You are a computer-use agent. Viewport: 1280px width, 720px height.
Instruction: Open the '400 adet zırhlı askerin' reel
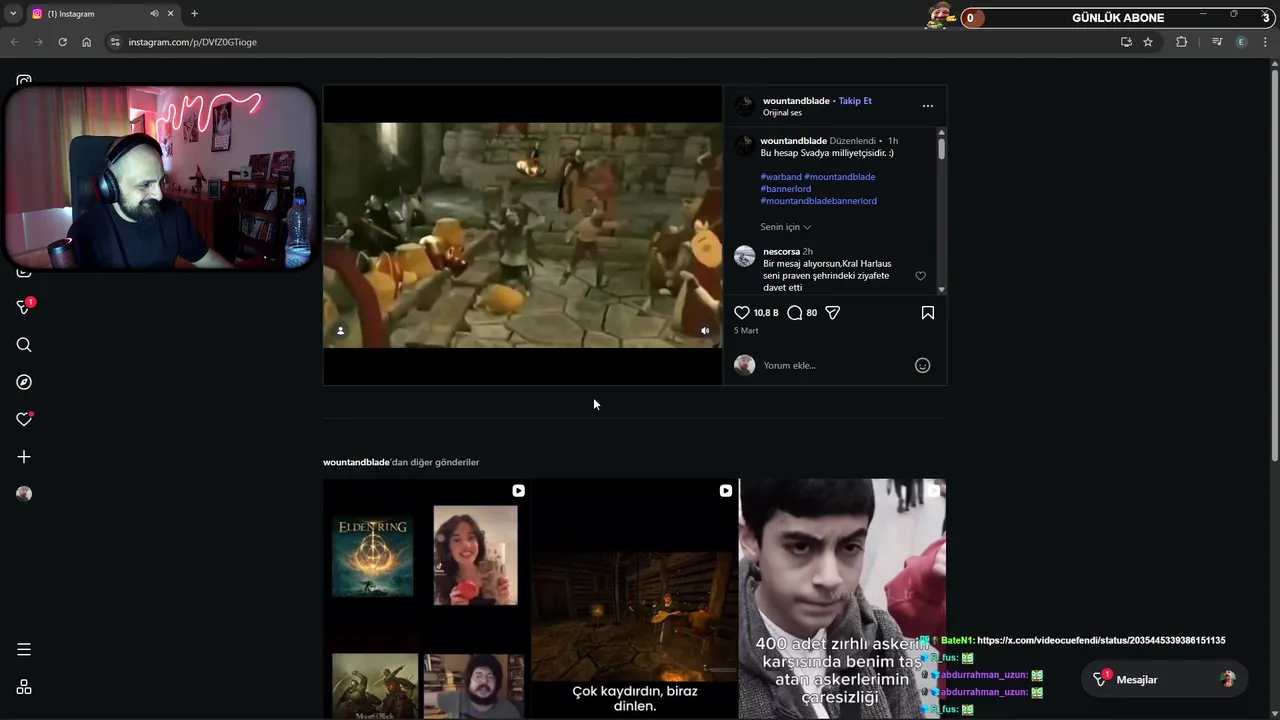pos(842,599)
